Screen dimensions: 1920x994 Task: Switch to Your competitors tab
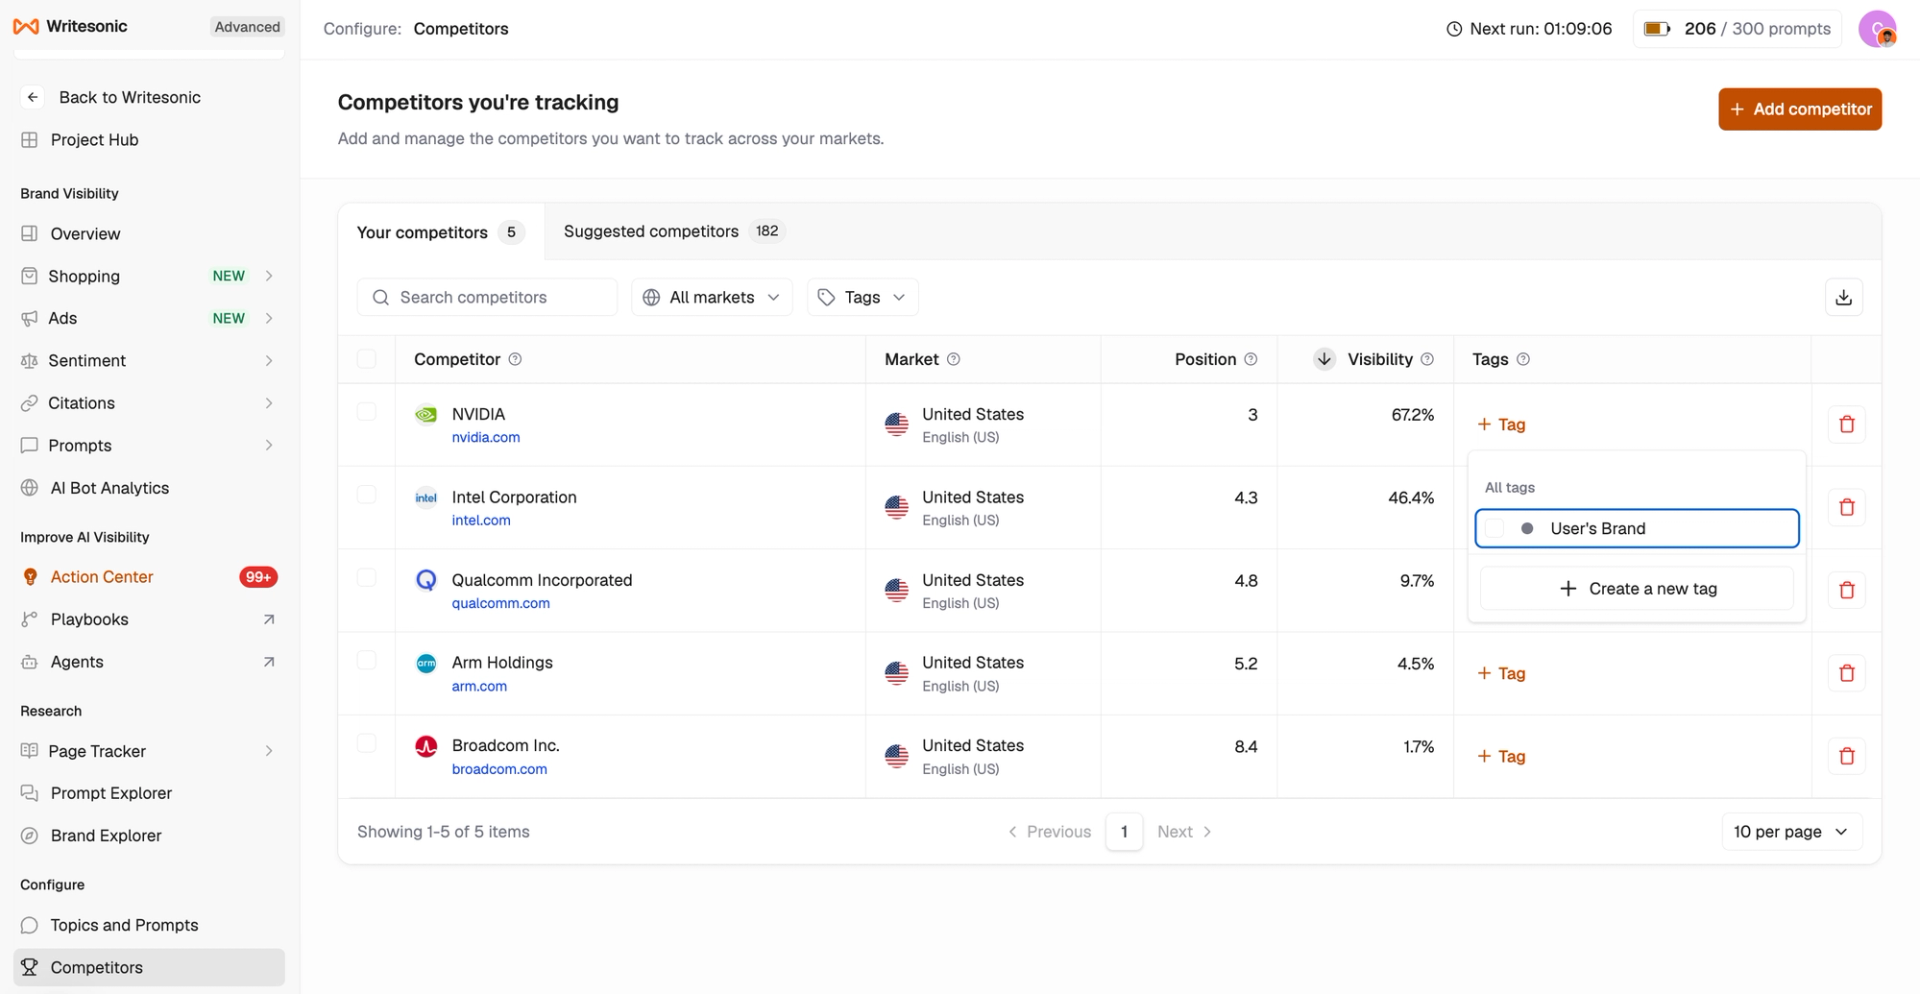tap(440, 232)
